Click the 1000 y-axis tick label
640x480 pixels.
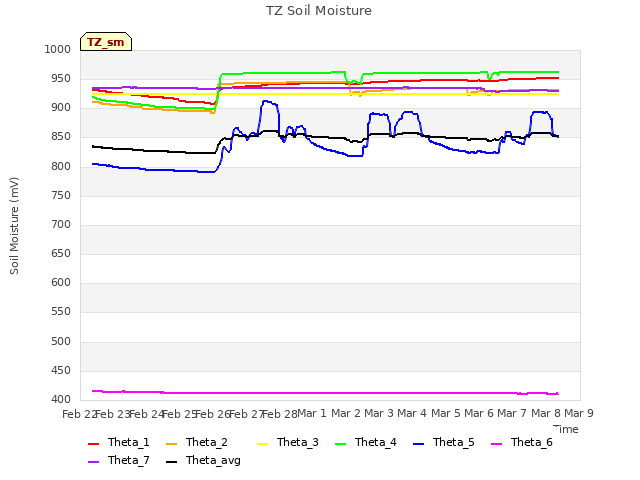click(x=58, y=49)
